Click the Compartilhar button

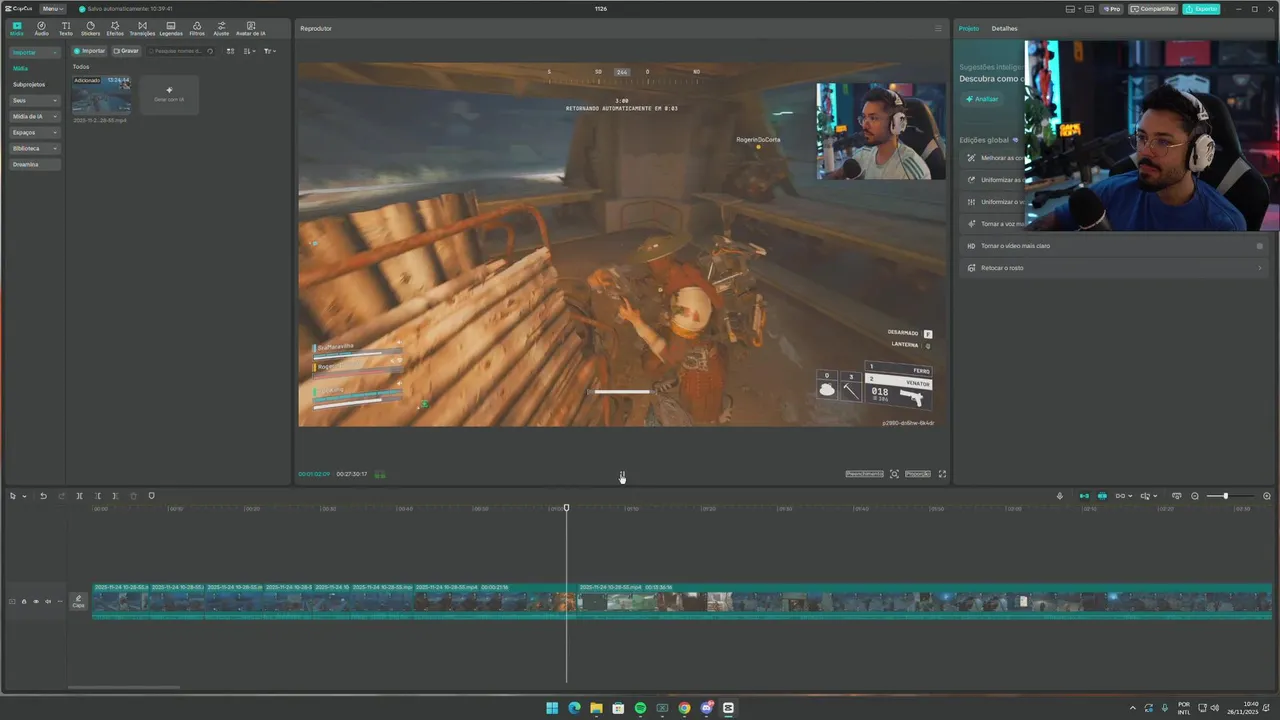point(1153,8)
